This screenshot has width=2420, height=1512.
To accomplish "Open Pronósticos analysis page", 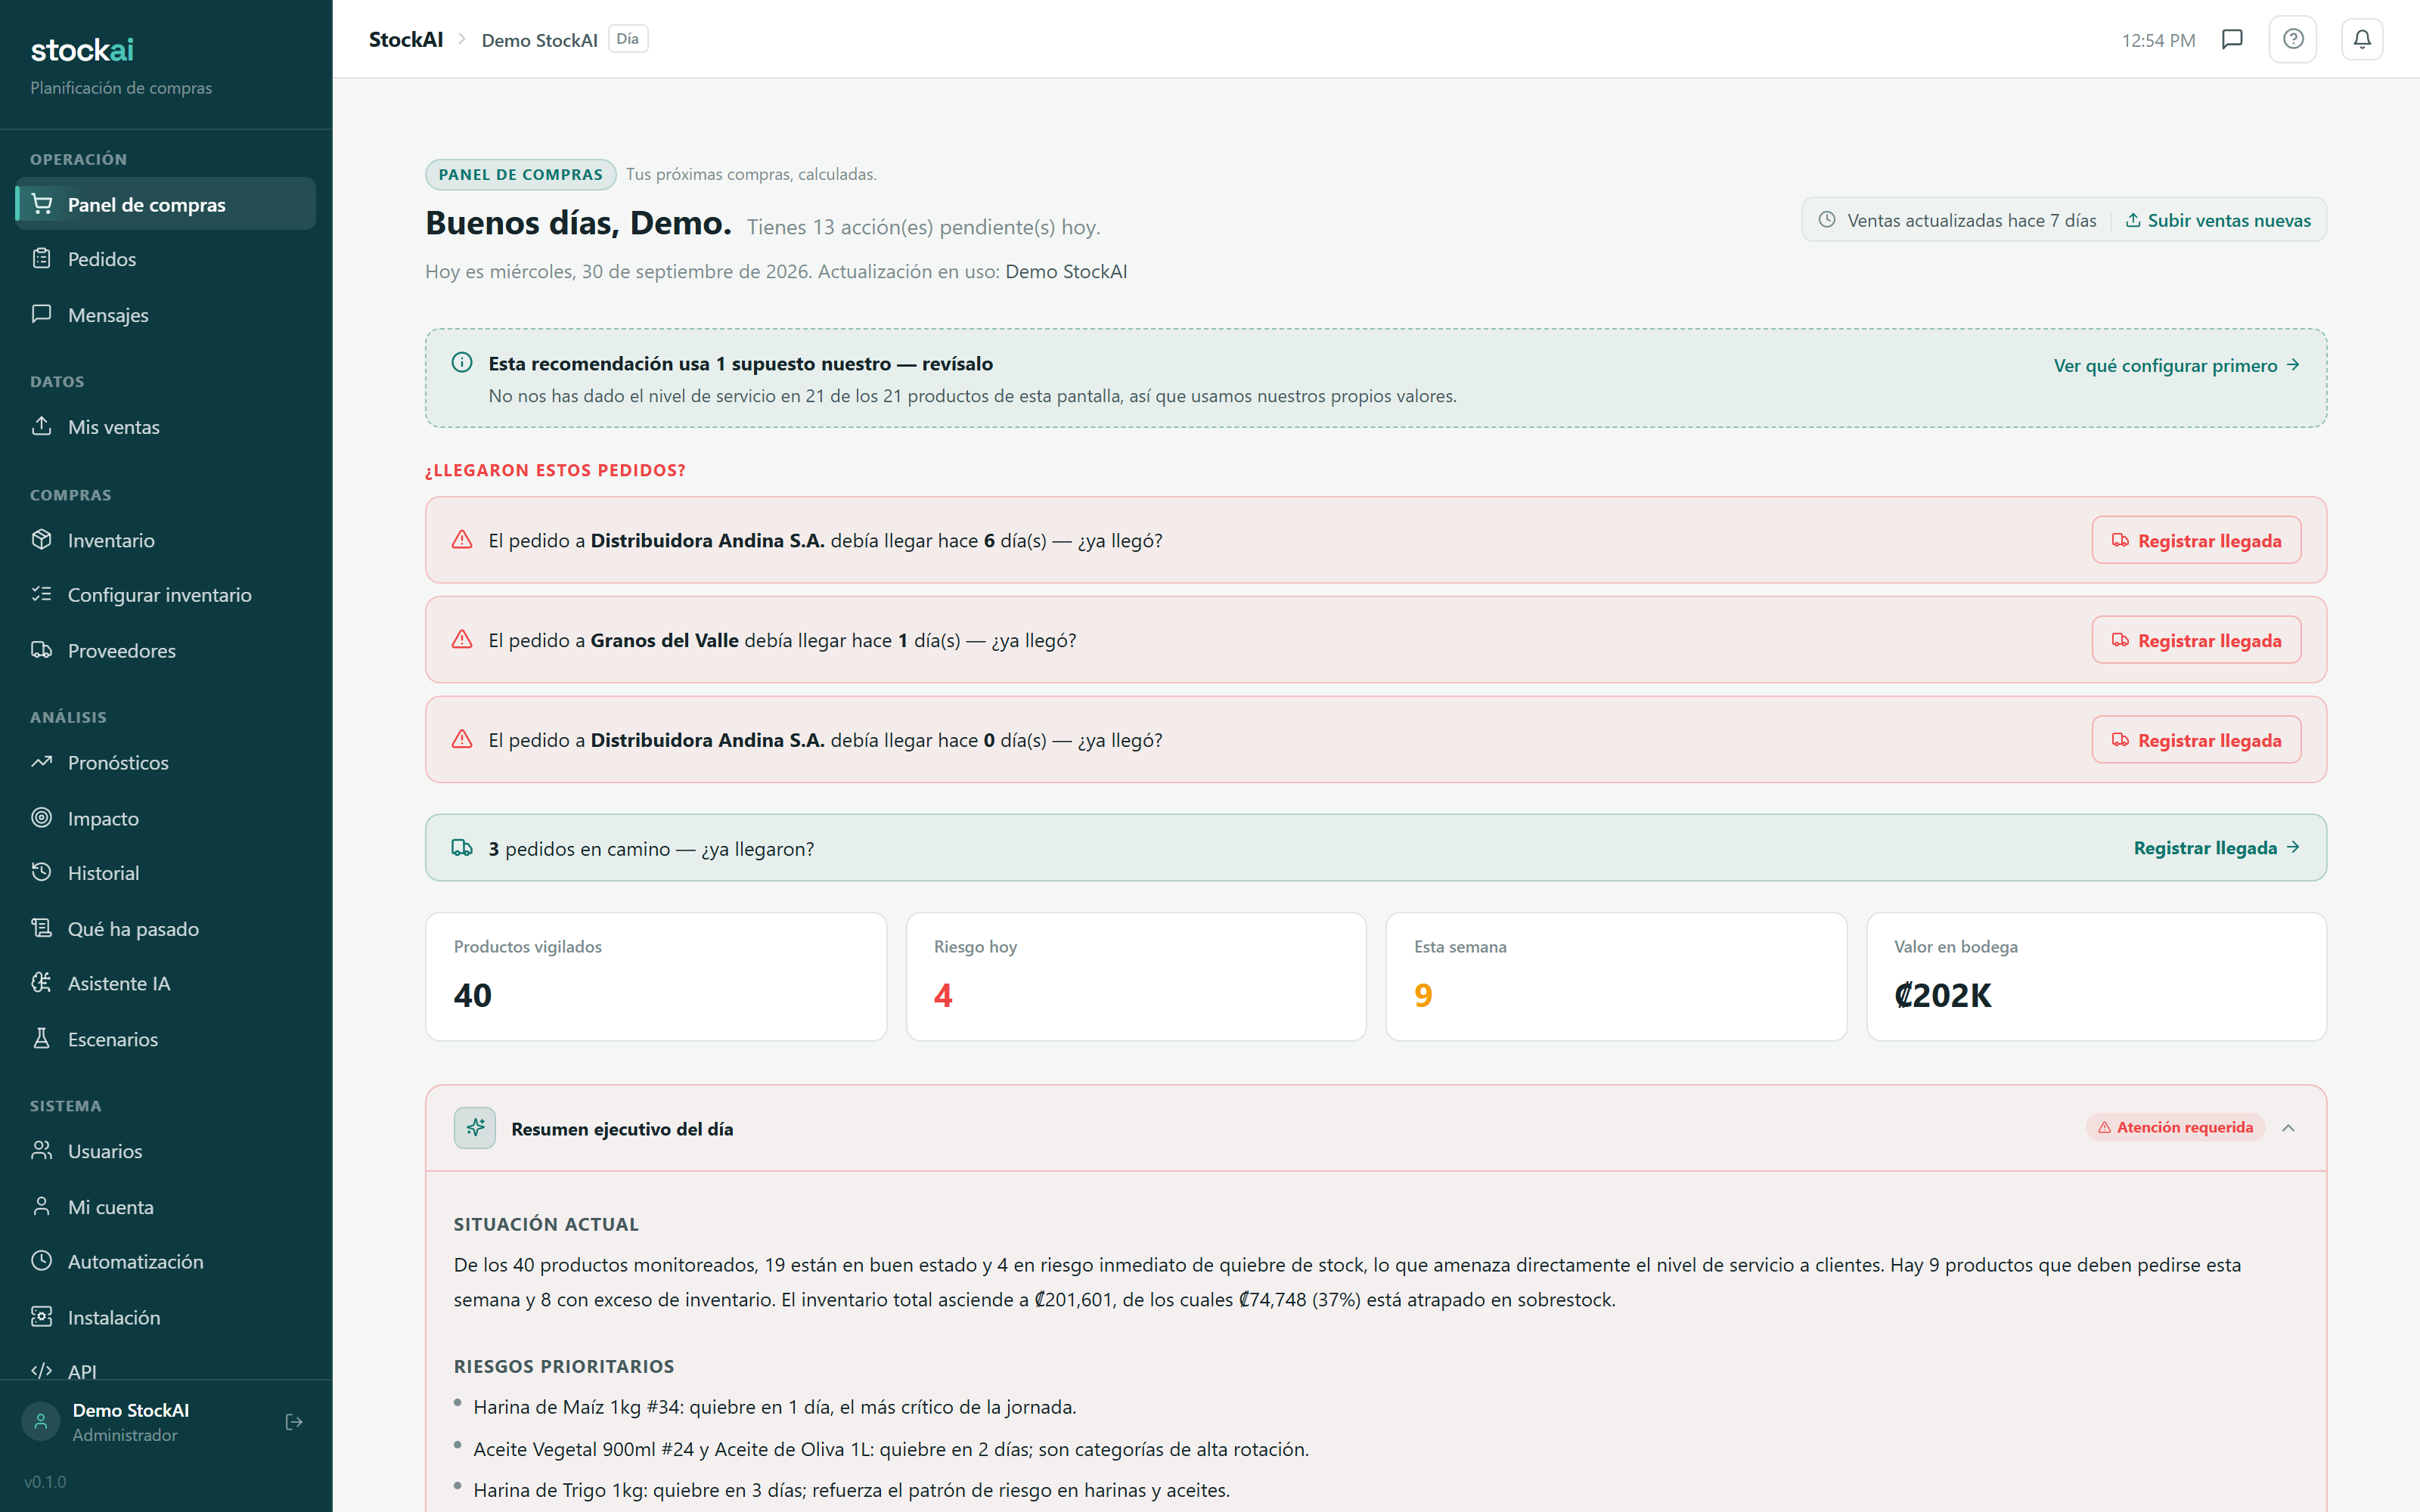I will [x=166, y=763].
